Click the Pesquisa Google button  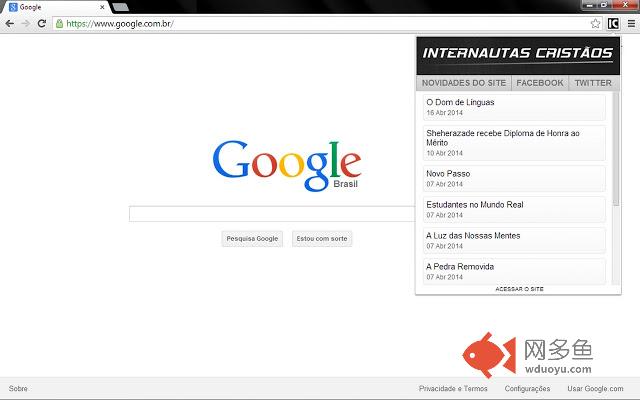(252, 239)
